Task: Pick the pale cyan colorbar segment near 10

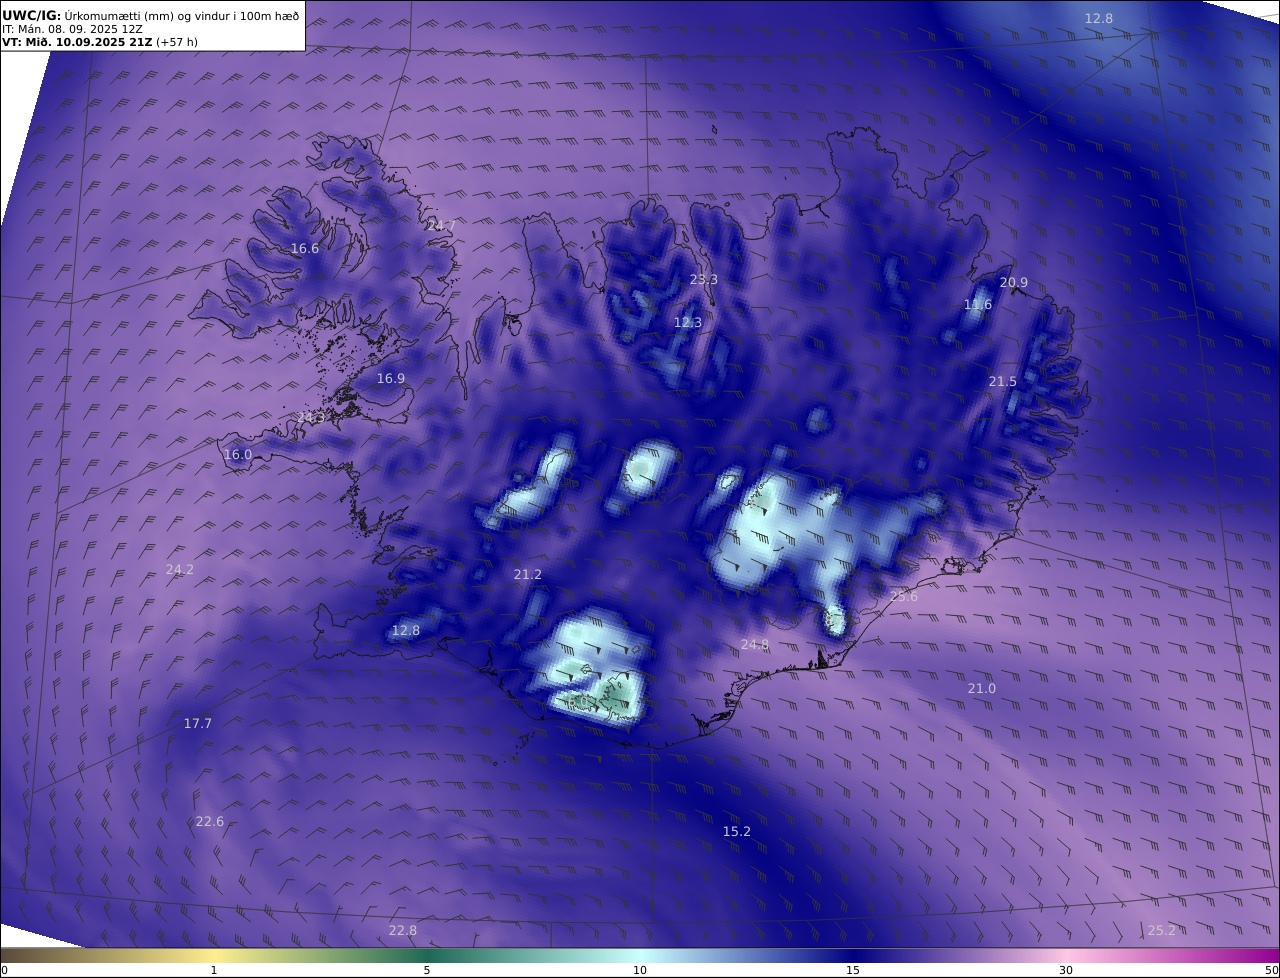Action: click(640, 955)
